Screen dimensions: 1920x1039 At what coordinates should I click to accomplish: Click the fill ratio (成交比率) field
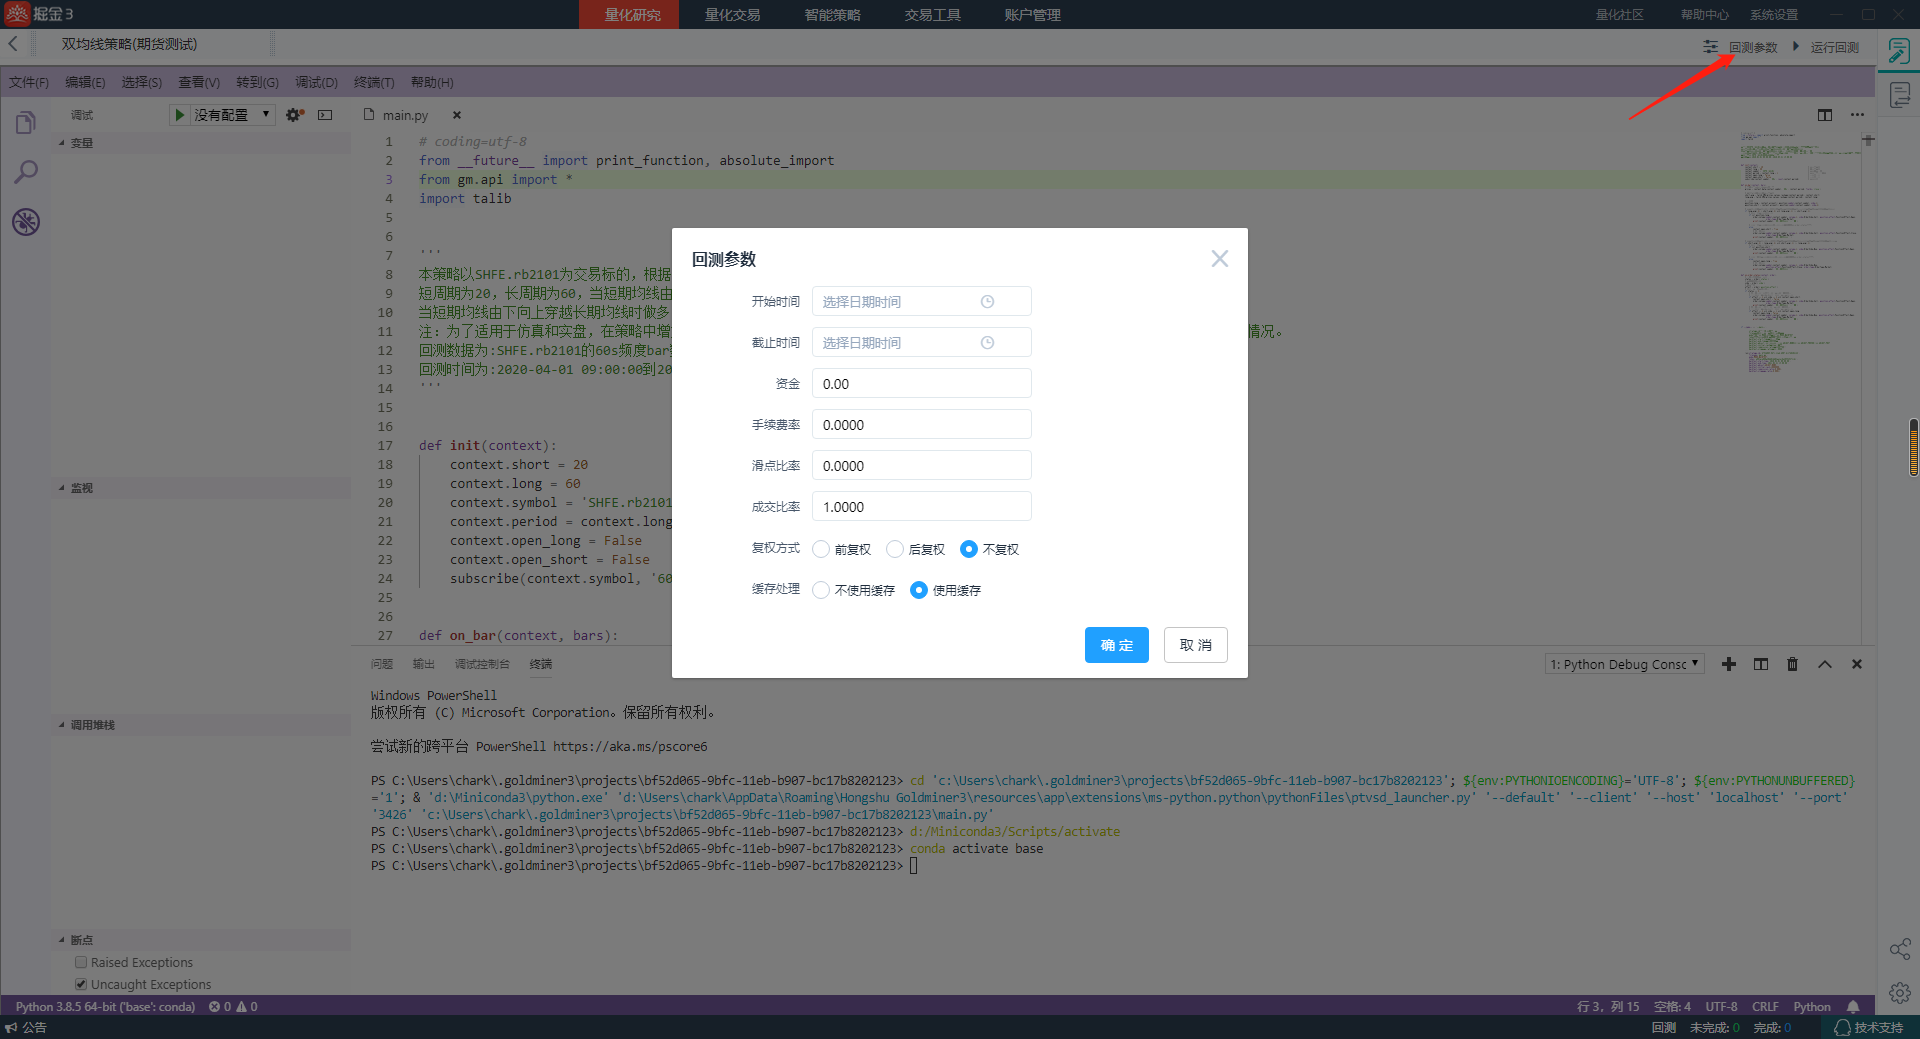(921, 507)
